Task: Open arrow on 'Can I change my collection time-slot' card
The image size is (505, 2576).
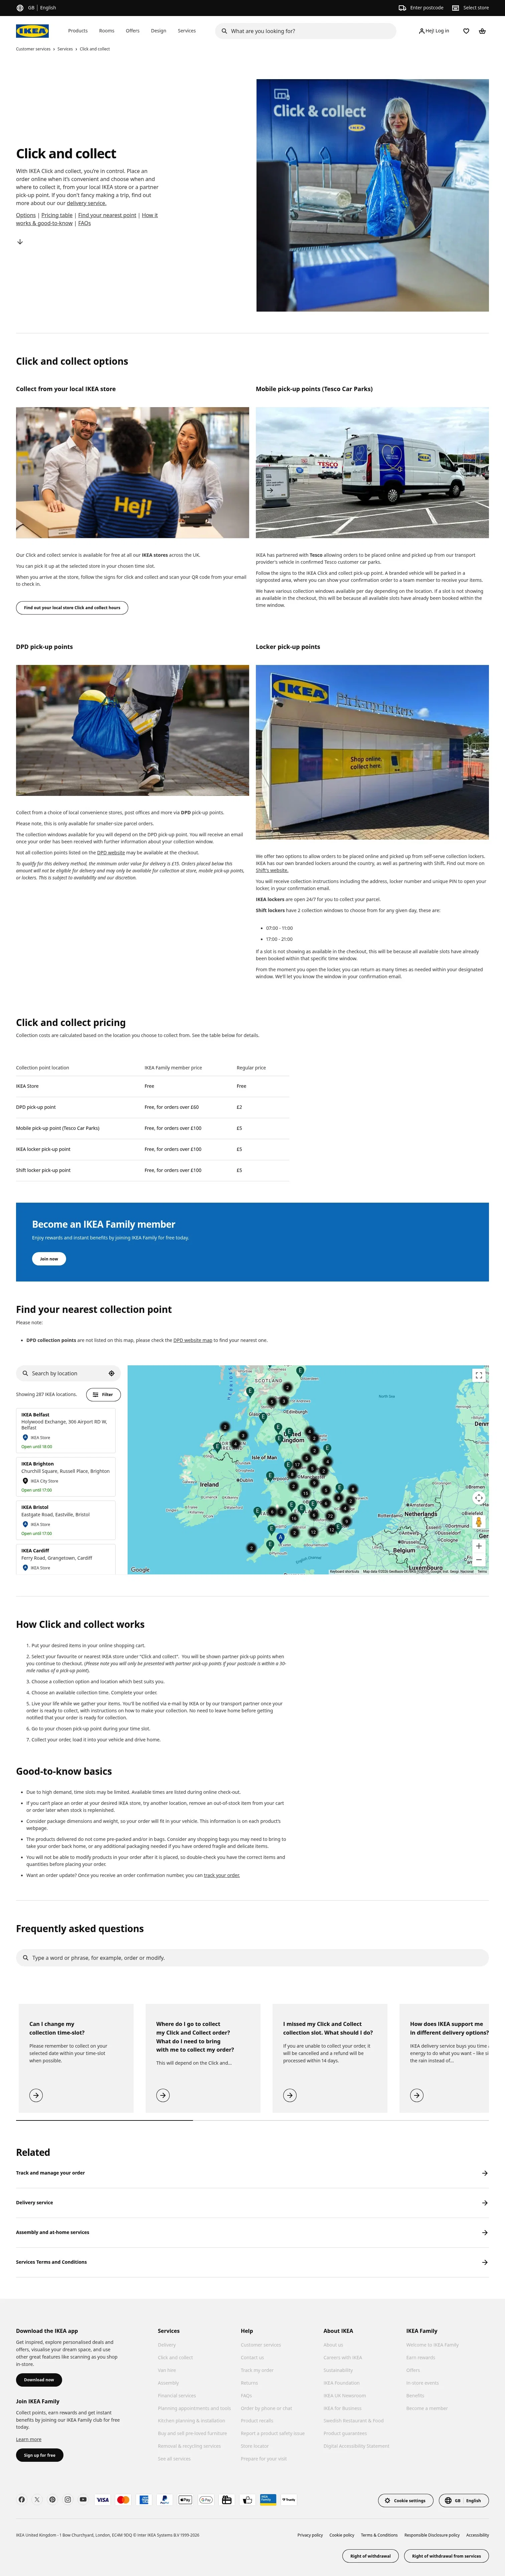Action: 36,2095
